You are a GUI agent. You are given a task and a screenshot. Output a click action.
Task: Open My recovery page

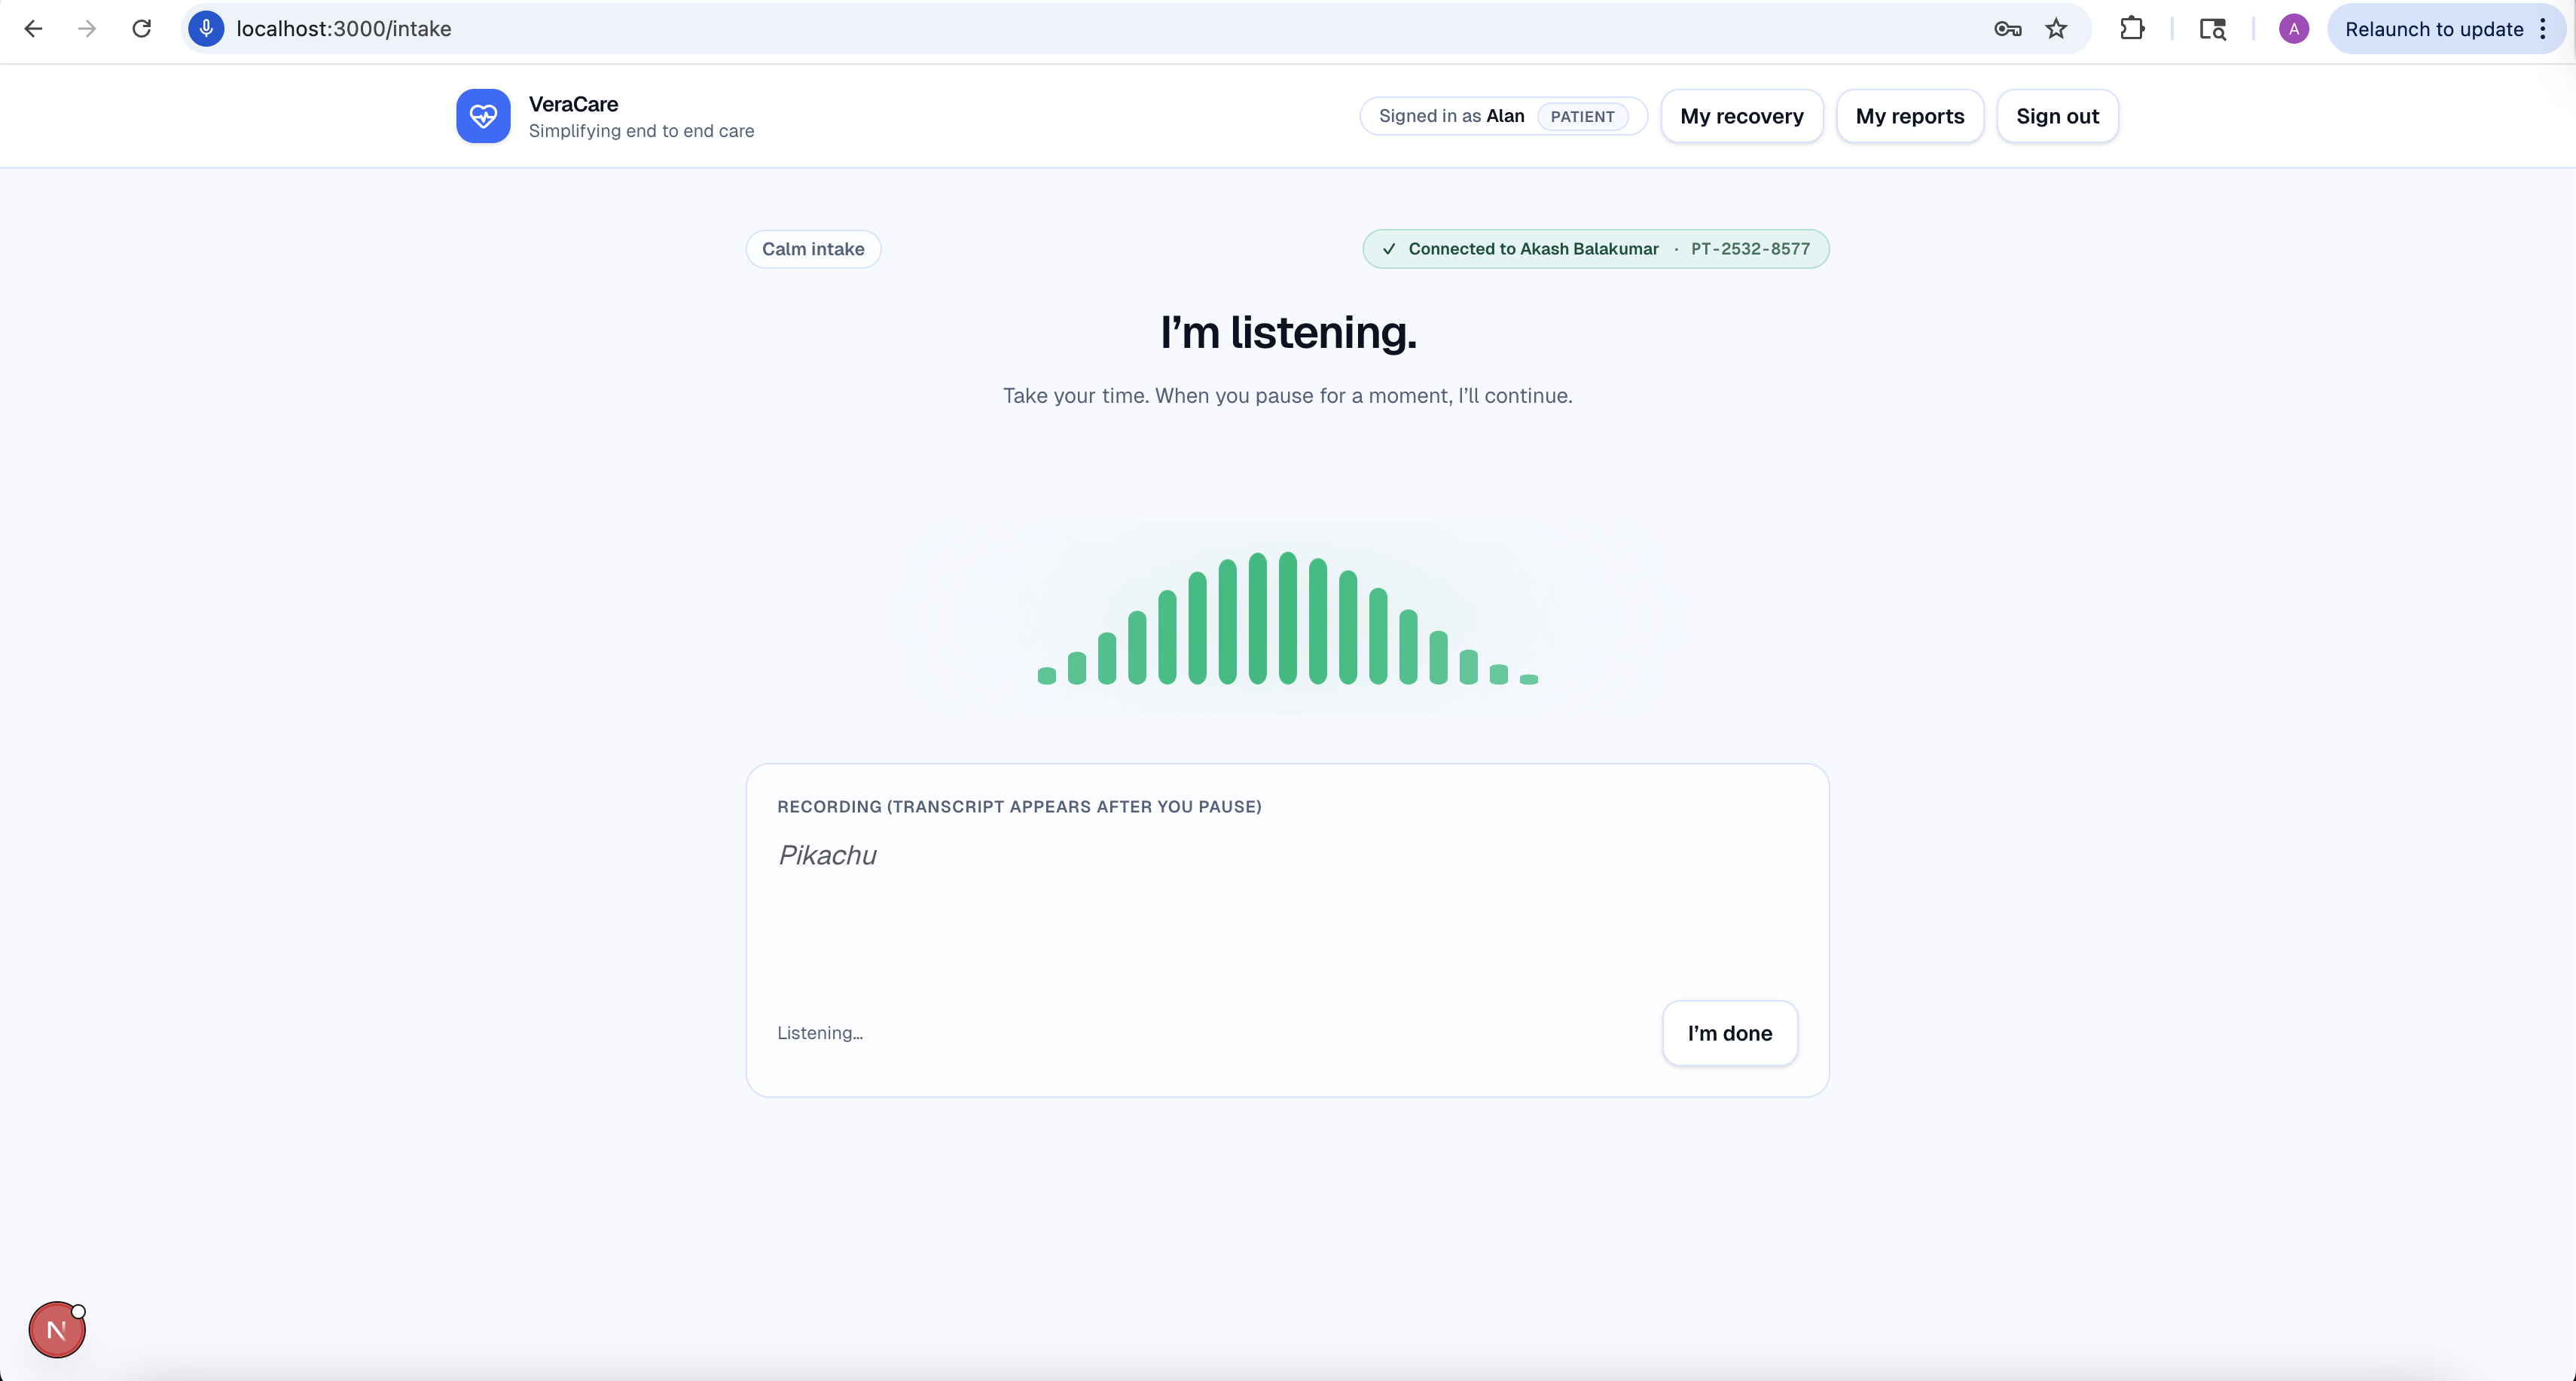point(1741,116)
